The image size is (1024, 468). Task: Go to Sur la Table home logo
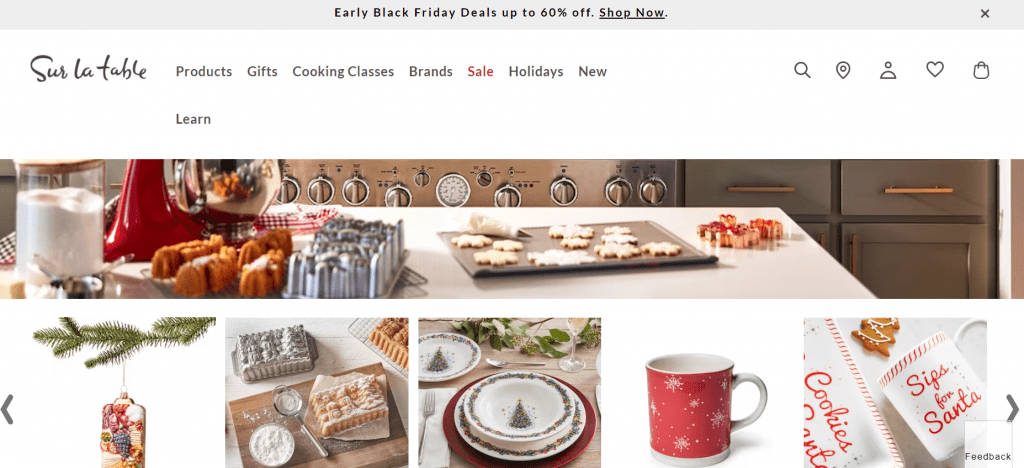point(88,69)
